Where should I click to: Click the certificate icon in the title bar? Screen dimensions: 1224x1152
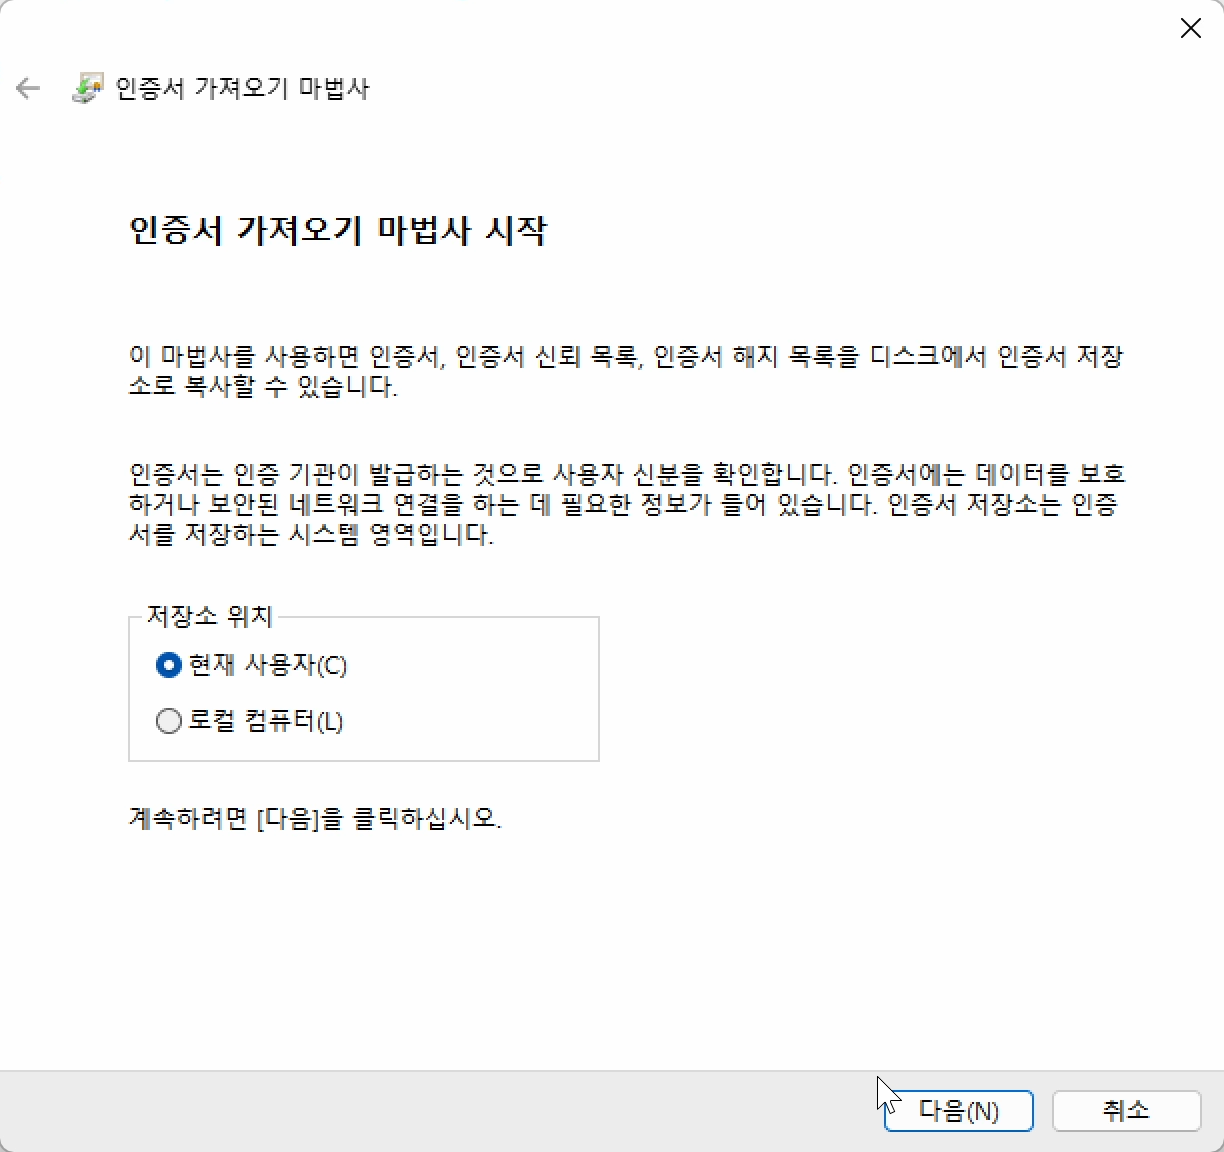click(x=88, y=87)
